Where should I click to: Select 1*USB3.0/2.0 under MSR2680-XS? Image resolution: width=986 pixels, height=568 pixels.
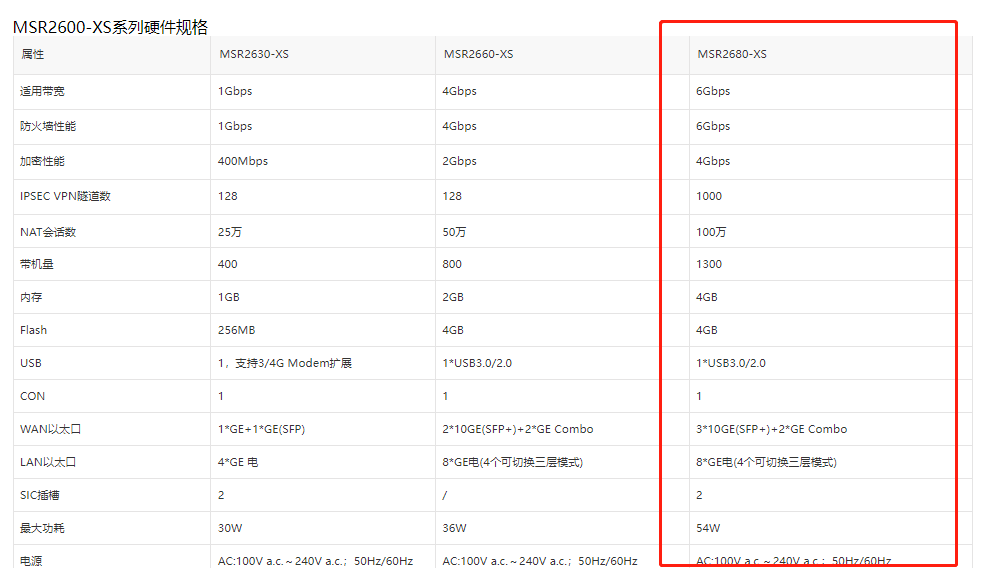click(x=731, y=363)
